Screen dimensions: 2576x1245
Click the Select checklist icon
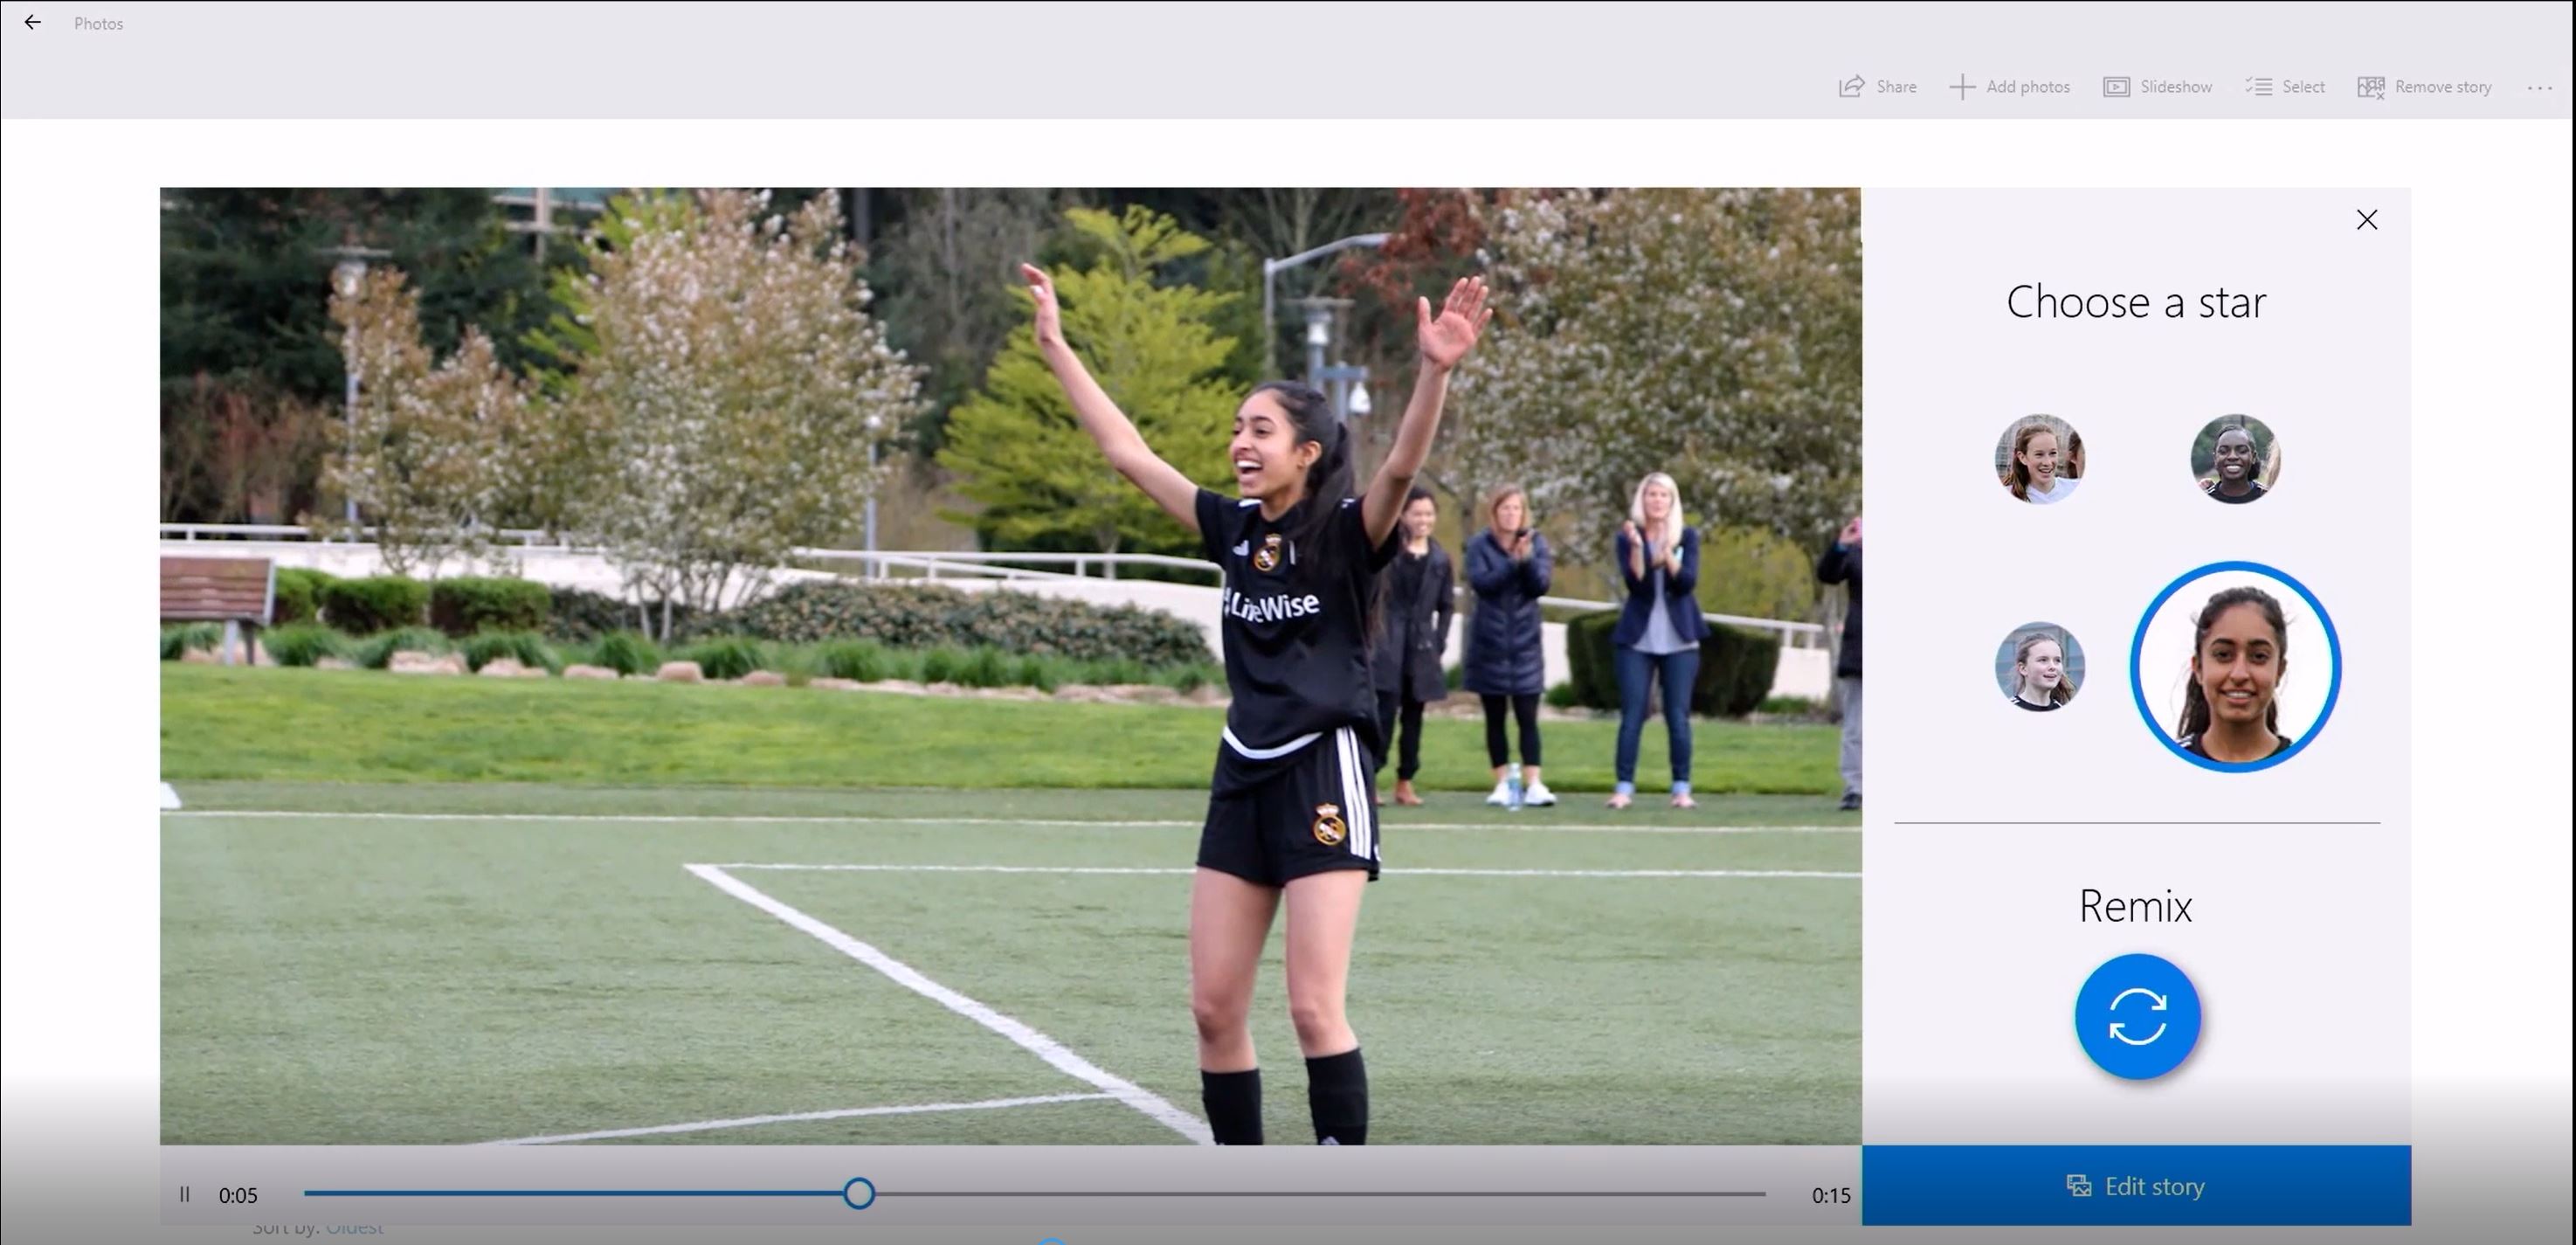(2258, 87)
